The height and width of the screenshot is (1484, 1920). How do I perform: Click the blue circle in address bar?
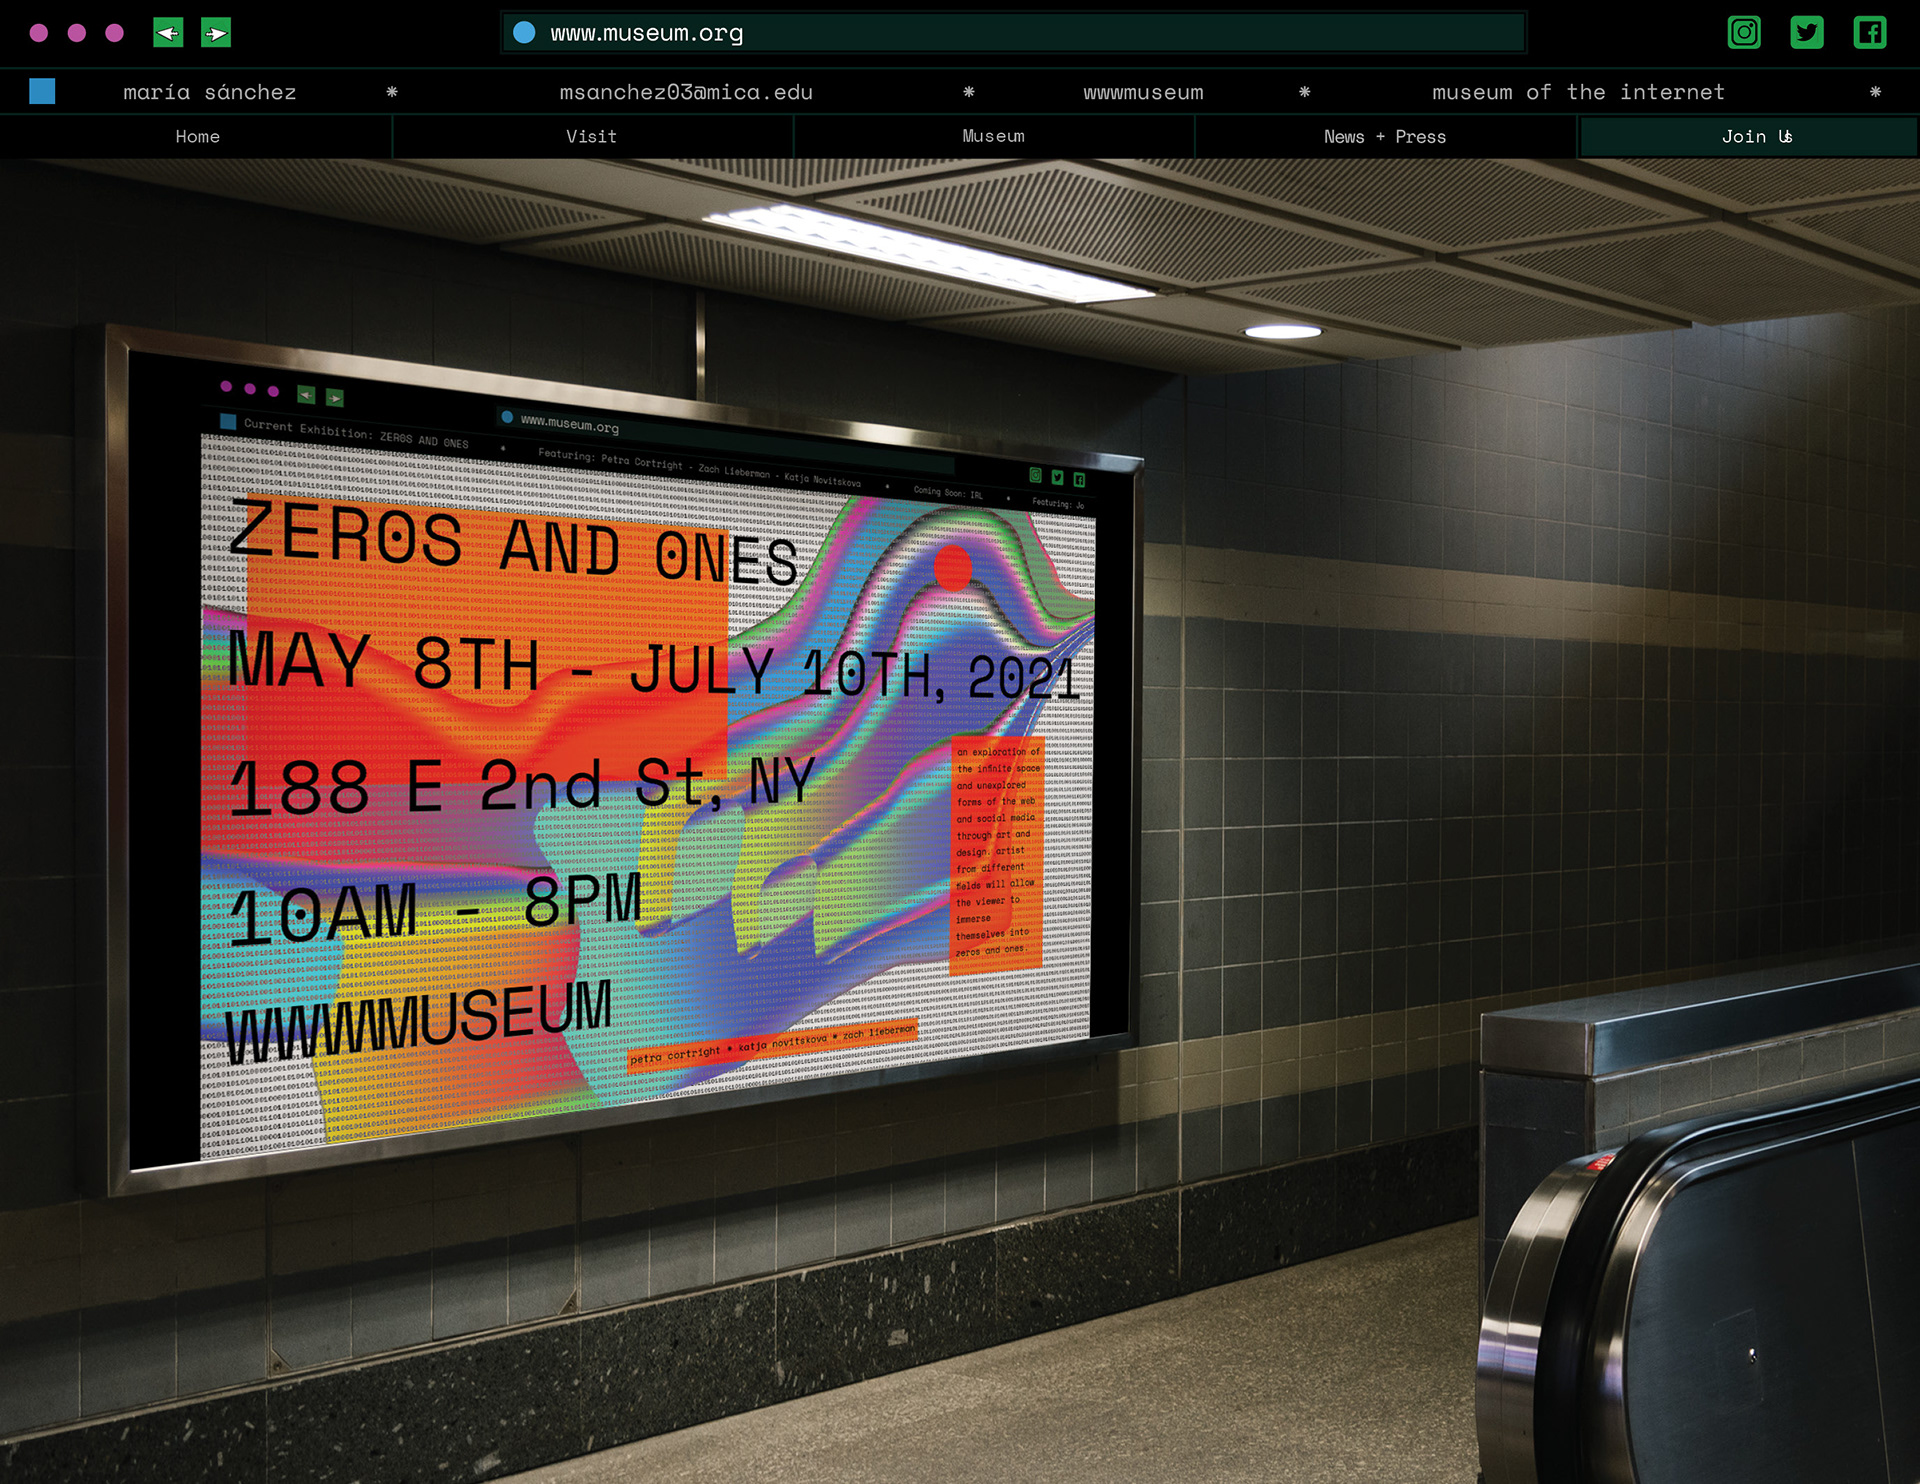click(x=524, y=33)
